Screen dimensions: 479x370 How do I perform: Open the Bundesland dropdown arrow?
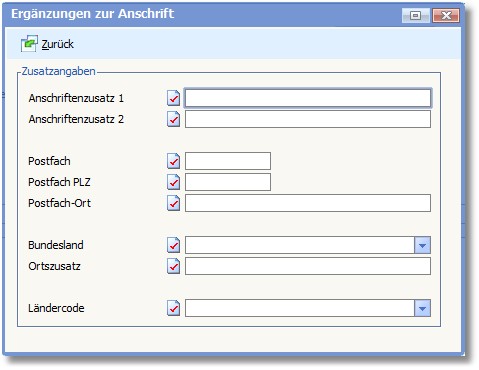[422, 245]
